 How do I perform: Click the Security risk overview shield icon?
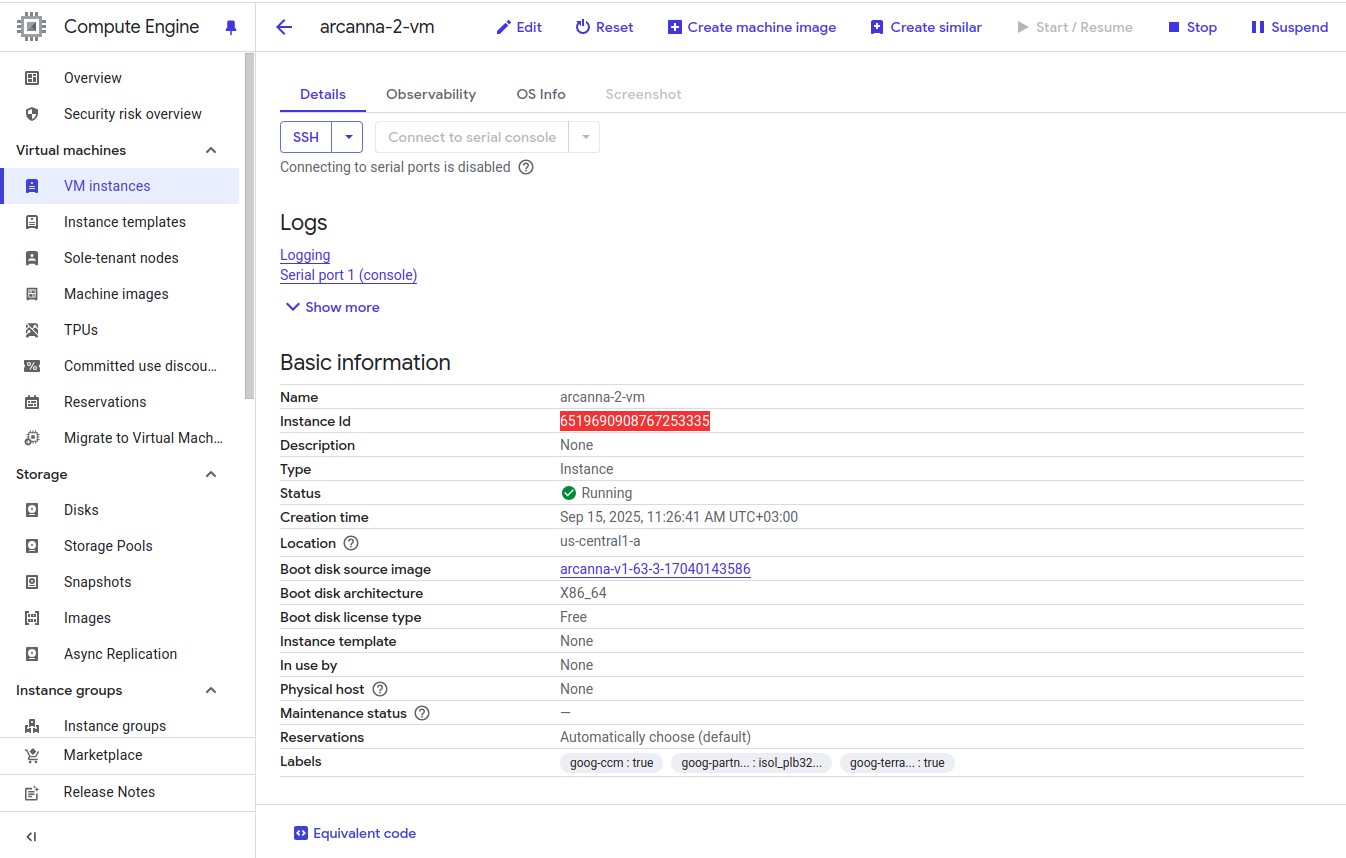[32, 114]
